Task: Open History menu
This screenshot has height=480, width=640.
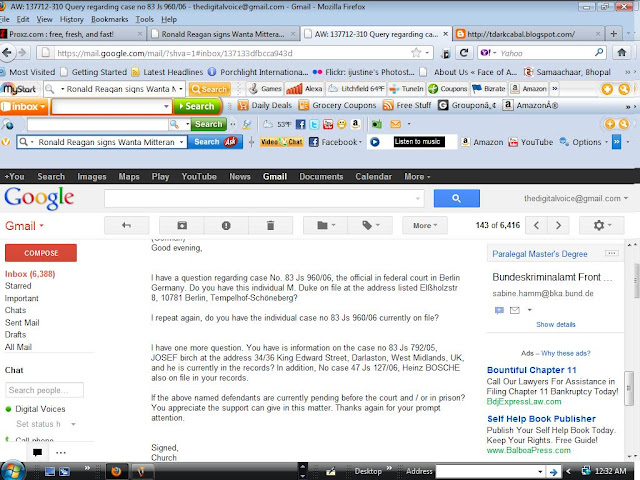Action: click(71, 19)
